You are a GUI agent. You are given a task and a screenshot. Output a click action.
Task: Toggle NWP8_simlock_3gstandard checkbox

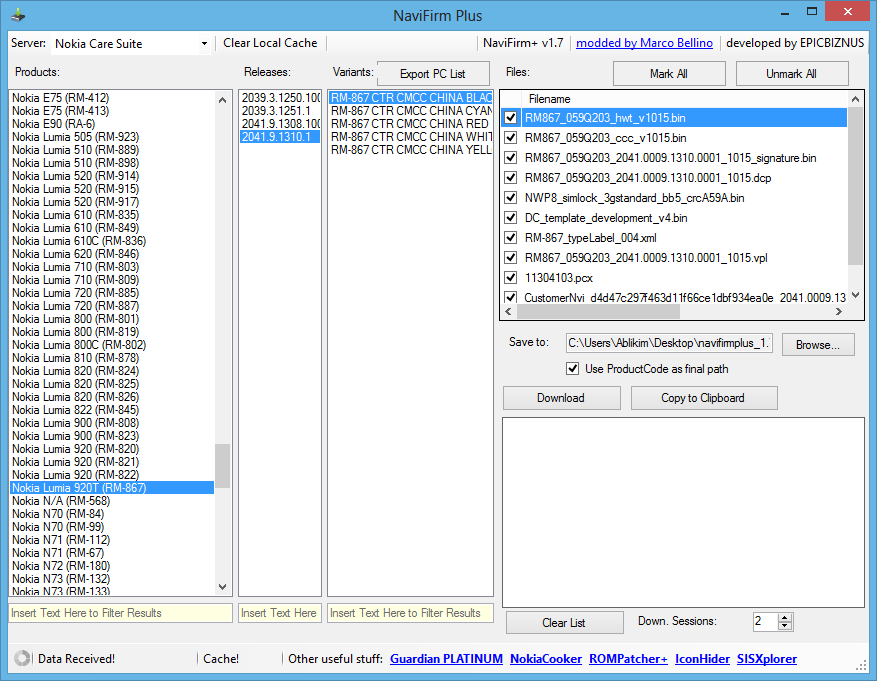click(x=510, y=198)
